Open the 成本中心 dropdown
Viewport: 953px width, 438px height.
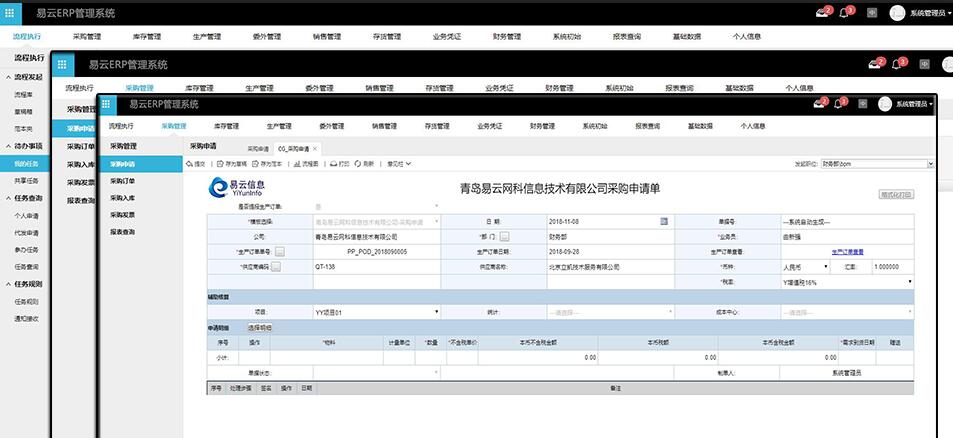point(847,312)
